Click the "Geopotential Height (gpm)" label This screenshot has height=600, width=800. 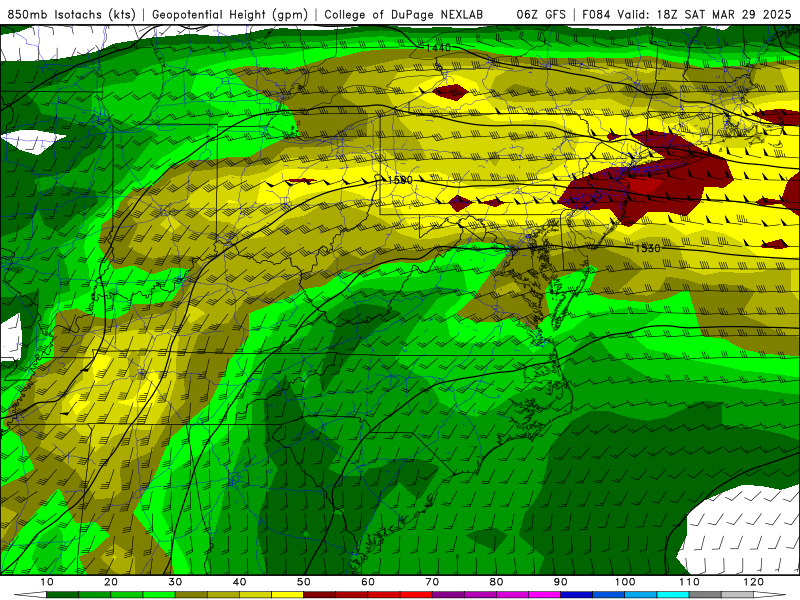pyautogui.click(x=230, y=14)
